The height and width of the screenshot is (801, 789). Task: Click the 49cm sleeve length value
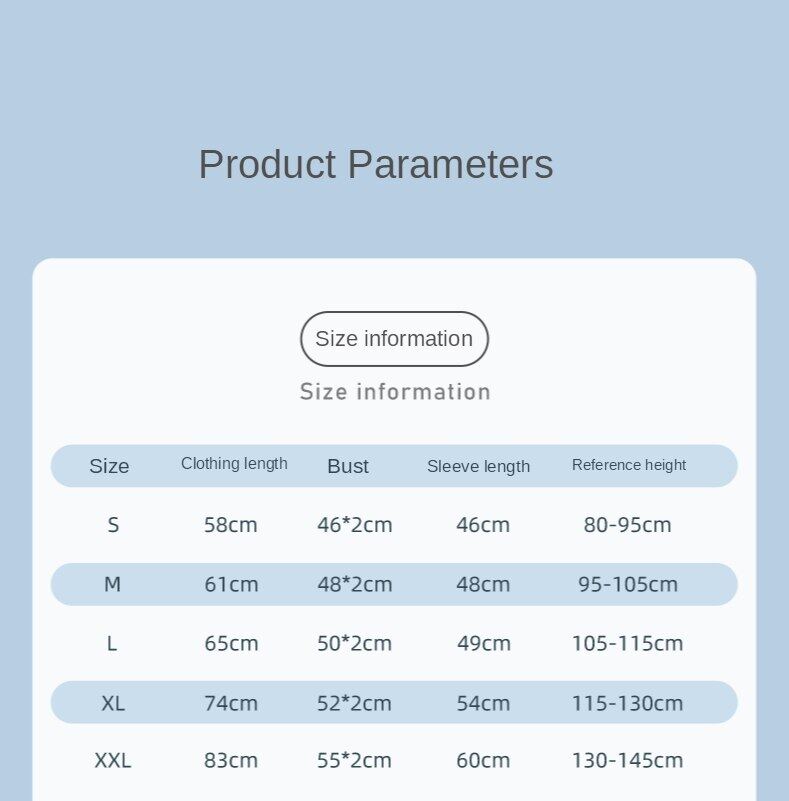point(484,643)
